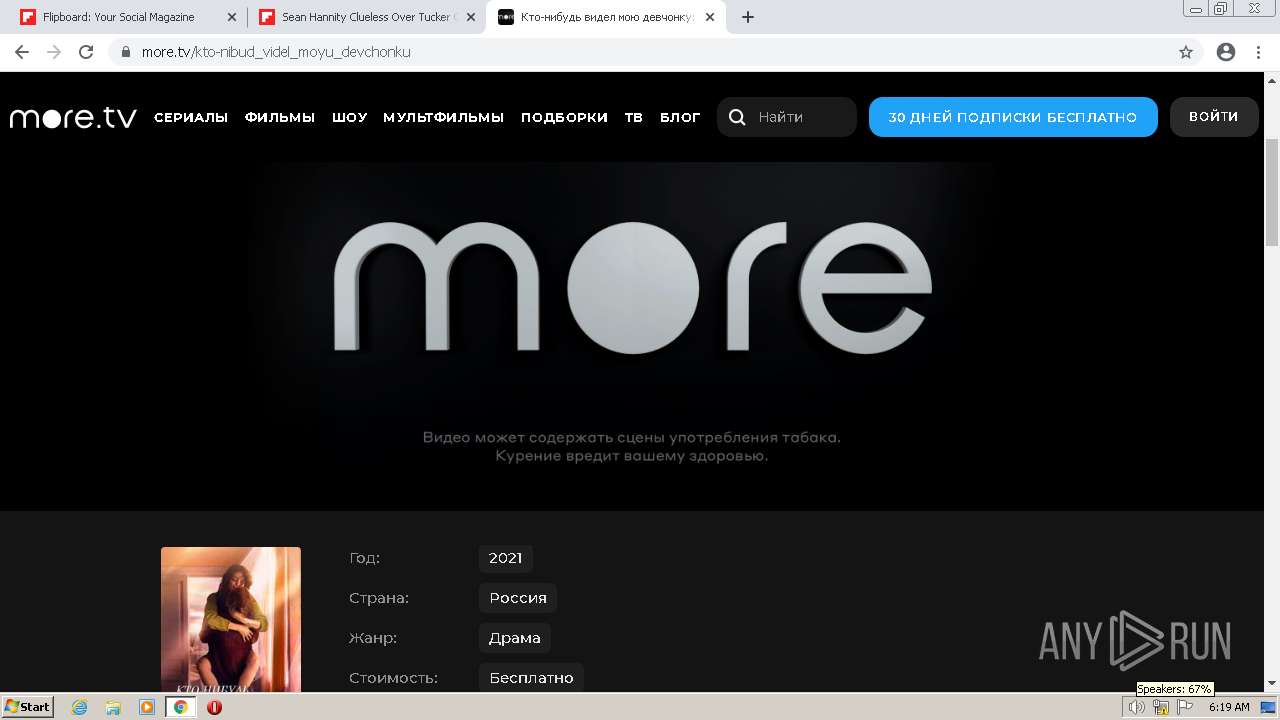
Task: Click the address bar URL
Action: point(276,52)
